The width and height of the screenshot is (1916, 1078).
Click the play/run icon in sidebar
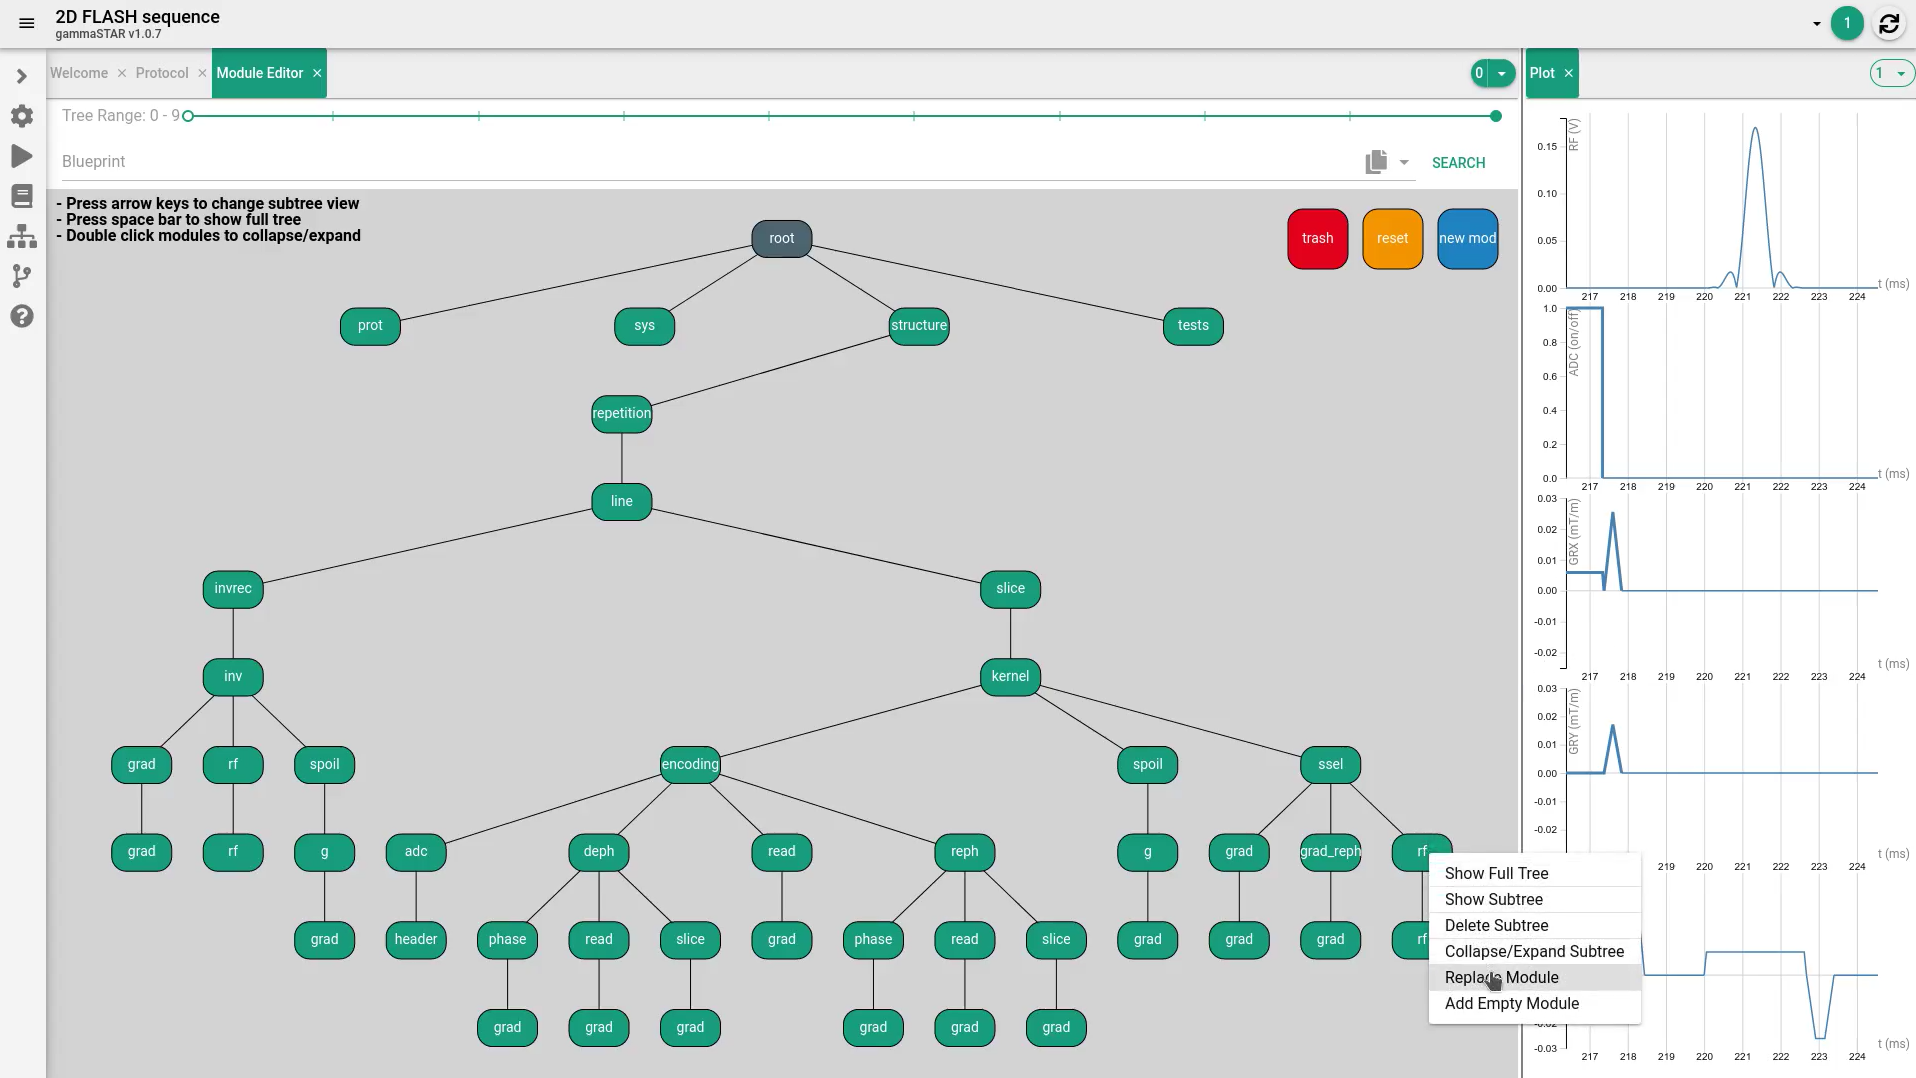coord(22,156)
